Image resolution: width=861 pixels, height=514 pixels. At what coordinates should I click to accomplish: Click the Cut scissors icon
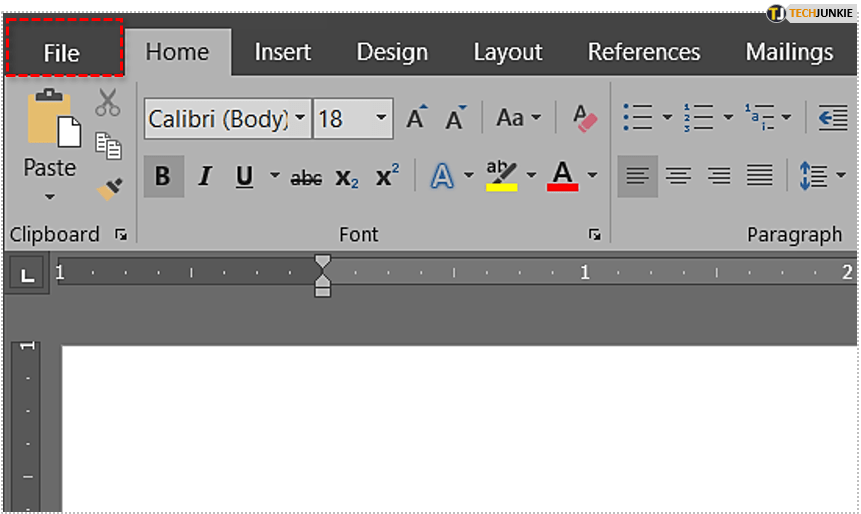point(107,102)
